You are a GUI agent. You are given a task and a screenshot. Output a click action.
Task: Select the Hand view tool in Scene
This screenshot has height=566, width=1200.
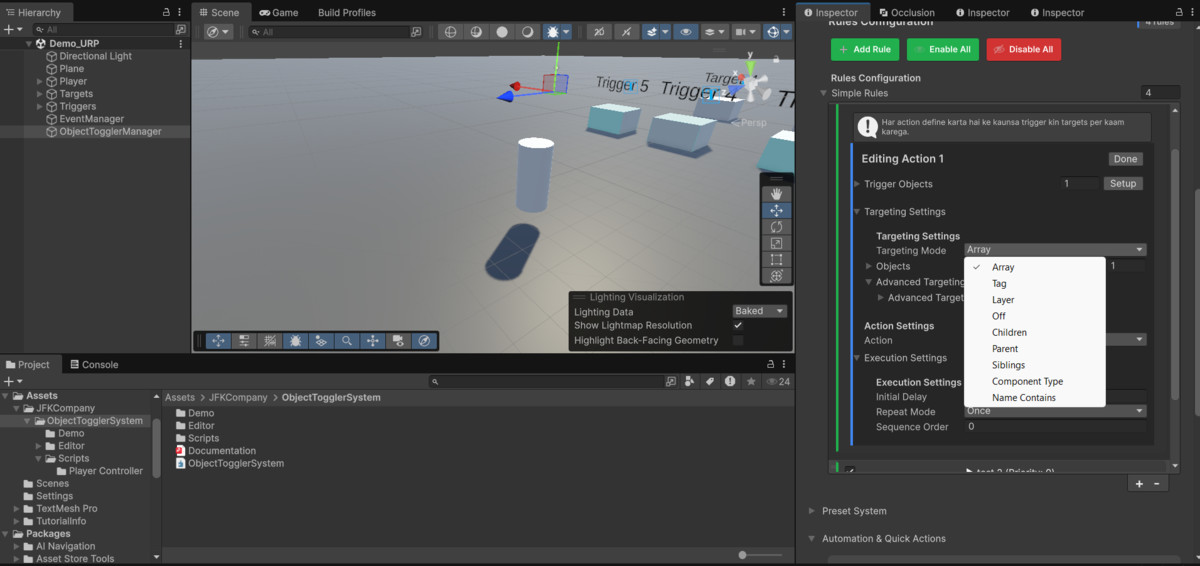click(x=776, y=194)
